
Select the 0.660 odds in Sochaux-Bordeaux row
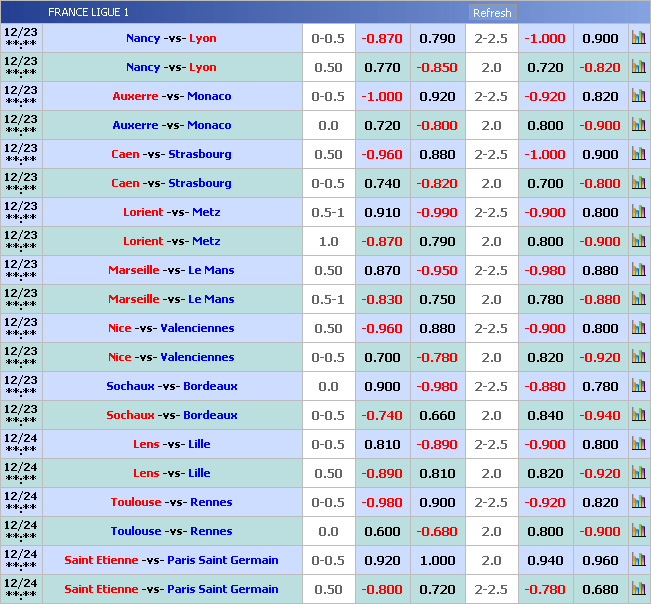coord(437,415)
